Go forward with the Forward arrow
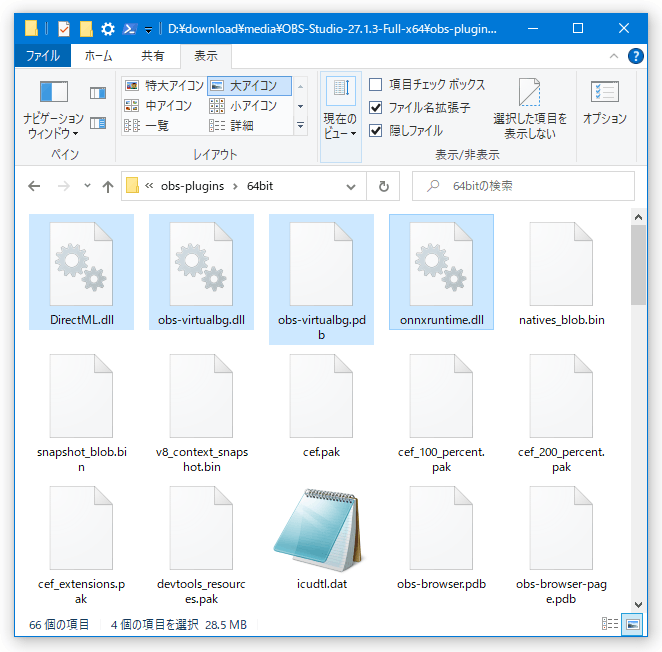662x652 pixels. coord(64,186)
